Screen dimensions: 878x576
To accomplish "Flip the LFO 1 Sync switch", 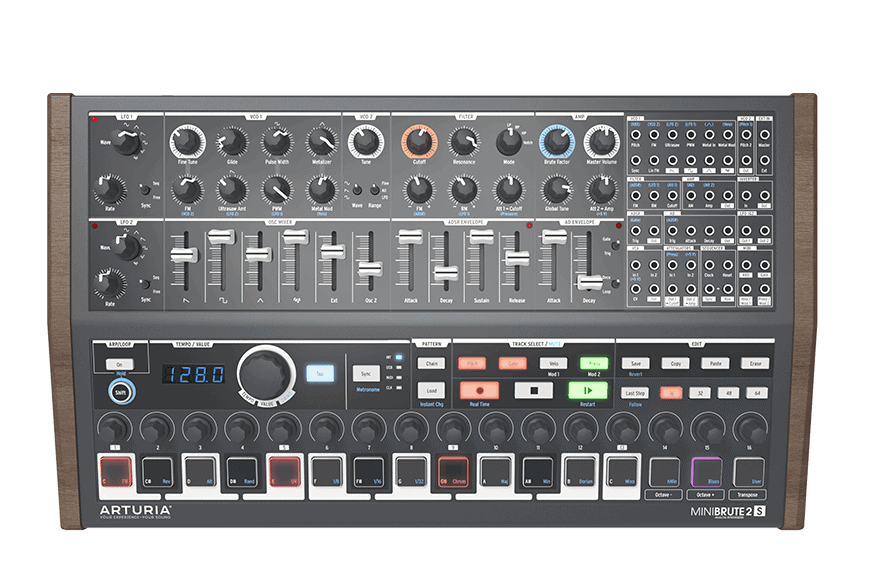I will [145, 190].
